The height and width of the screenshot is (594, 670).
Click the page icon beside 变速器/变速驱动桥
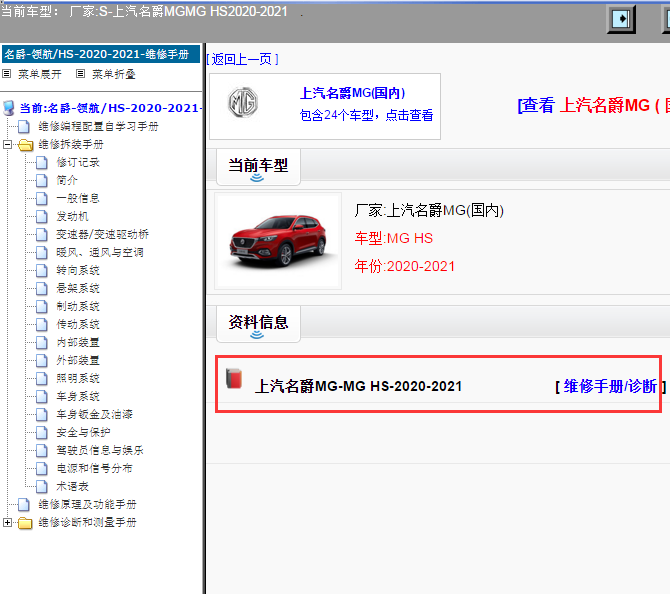coord(42,235)
